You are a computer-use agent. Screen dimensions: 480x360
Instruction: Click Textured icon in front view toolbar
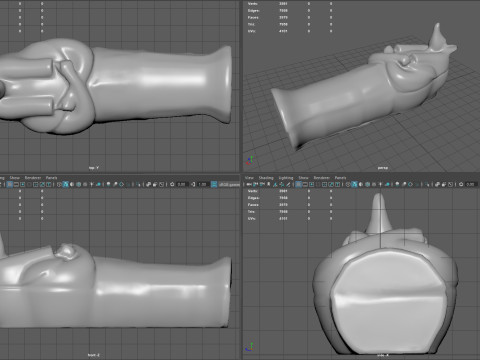point(85,184)
